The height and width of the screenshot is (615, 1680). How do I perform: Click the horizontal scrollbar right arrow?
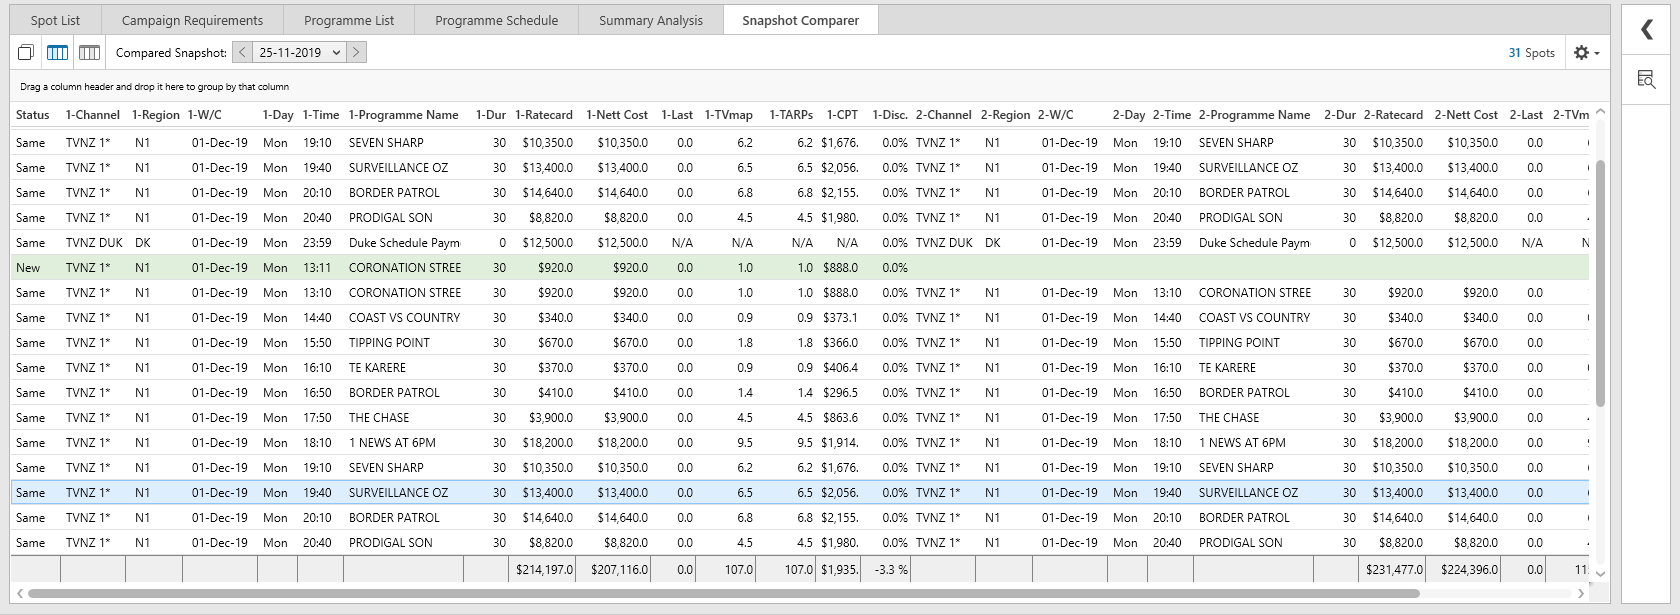[1581, 593]
